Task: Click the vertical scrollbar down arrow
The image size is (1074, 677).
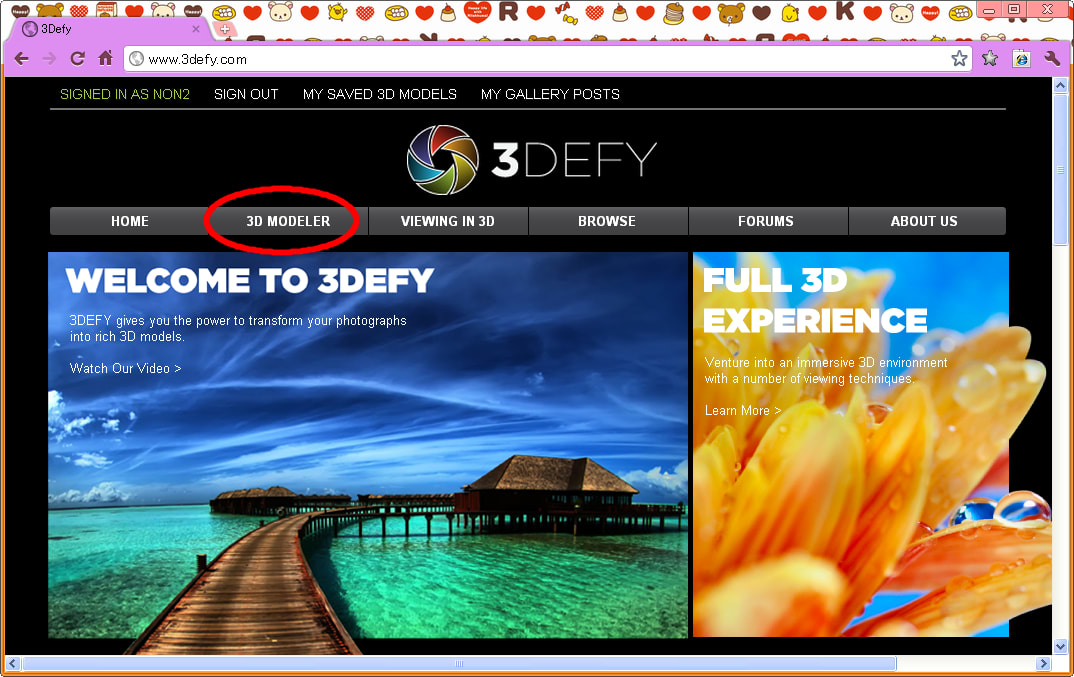Action: point(1061,647)
